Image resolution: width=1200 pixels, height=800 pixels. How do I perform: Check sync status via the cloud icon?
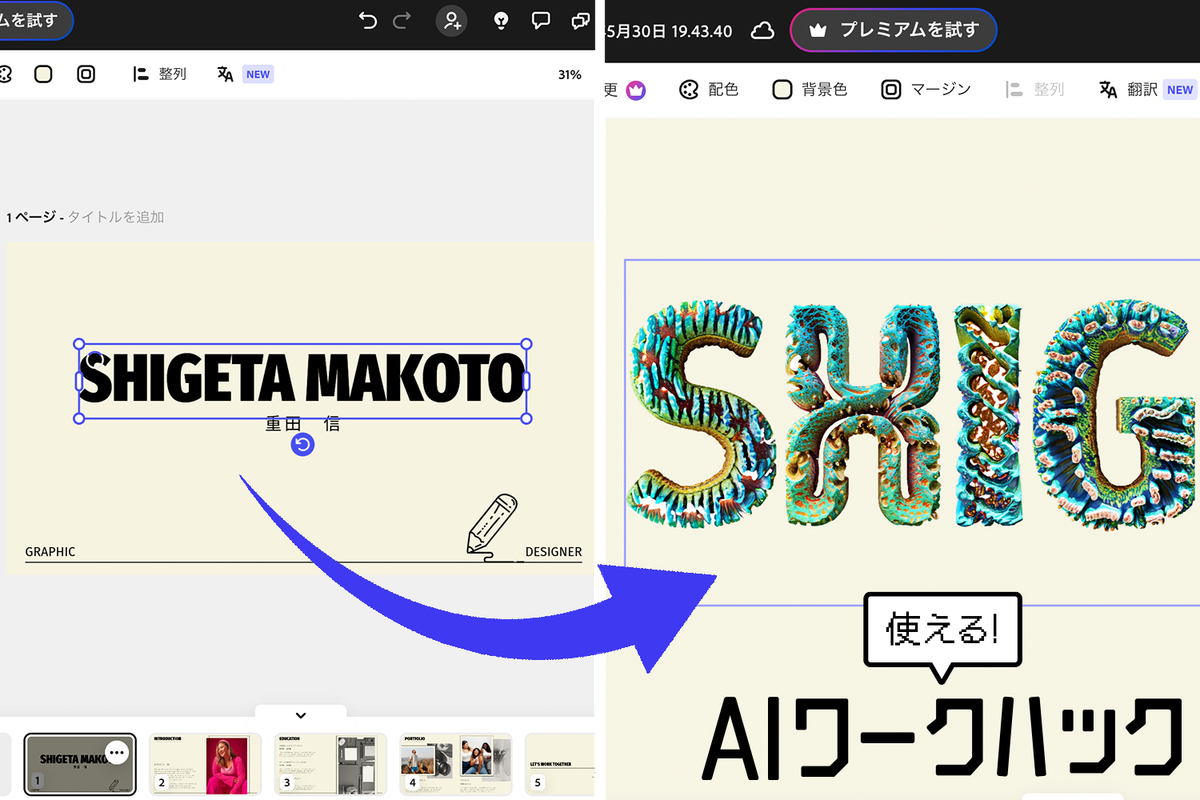pyautogui.click(x=762, y=31)
